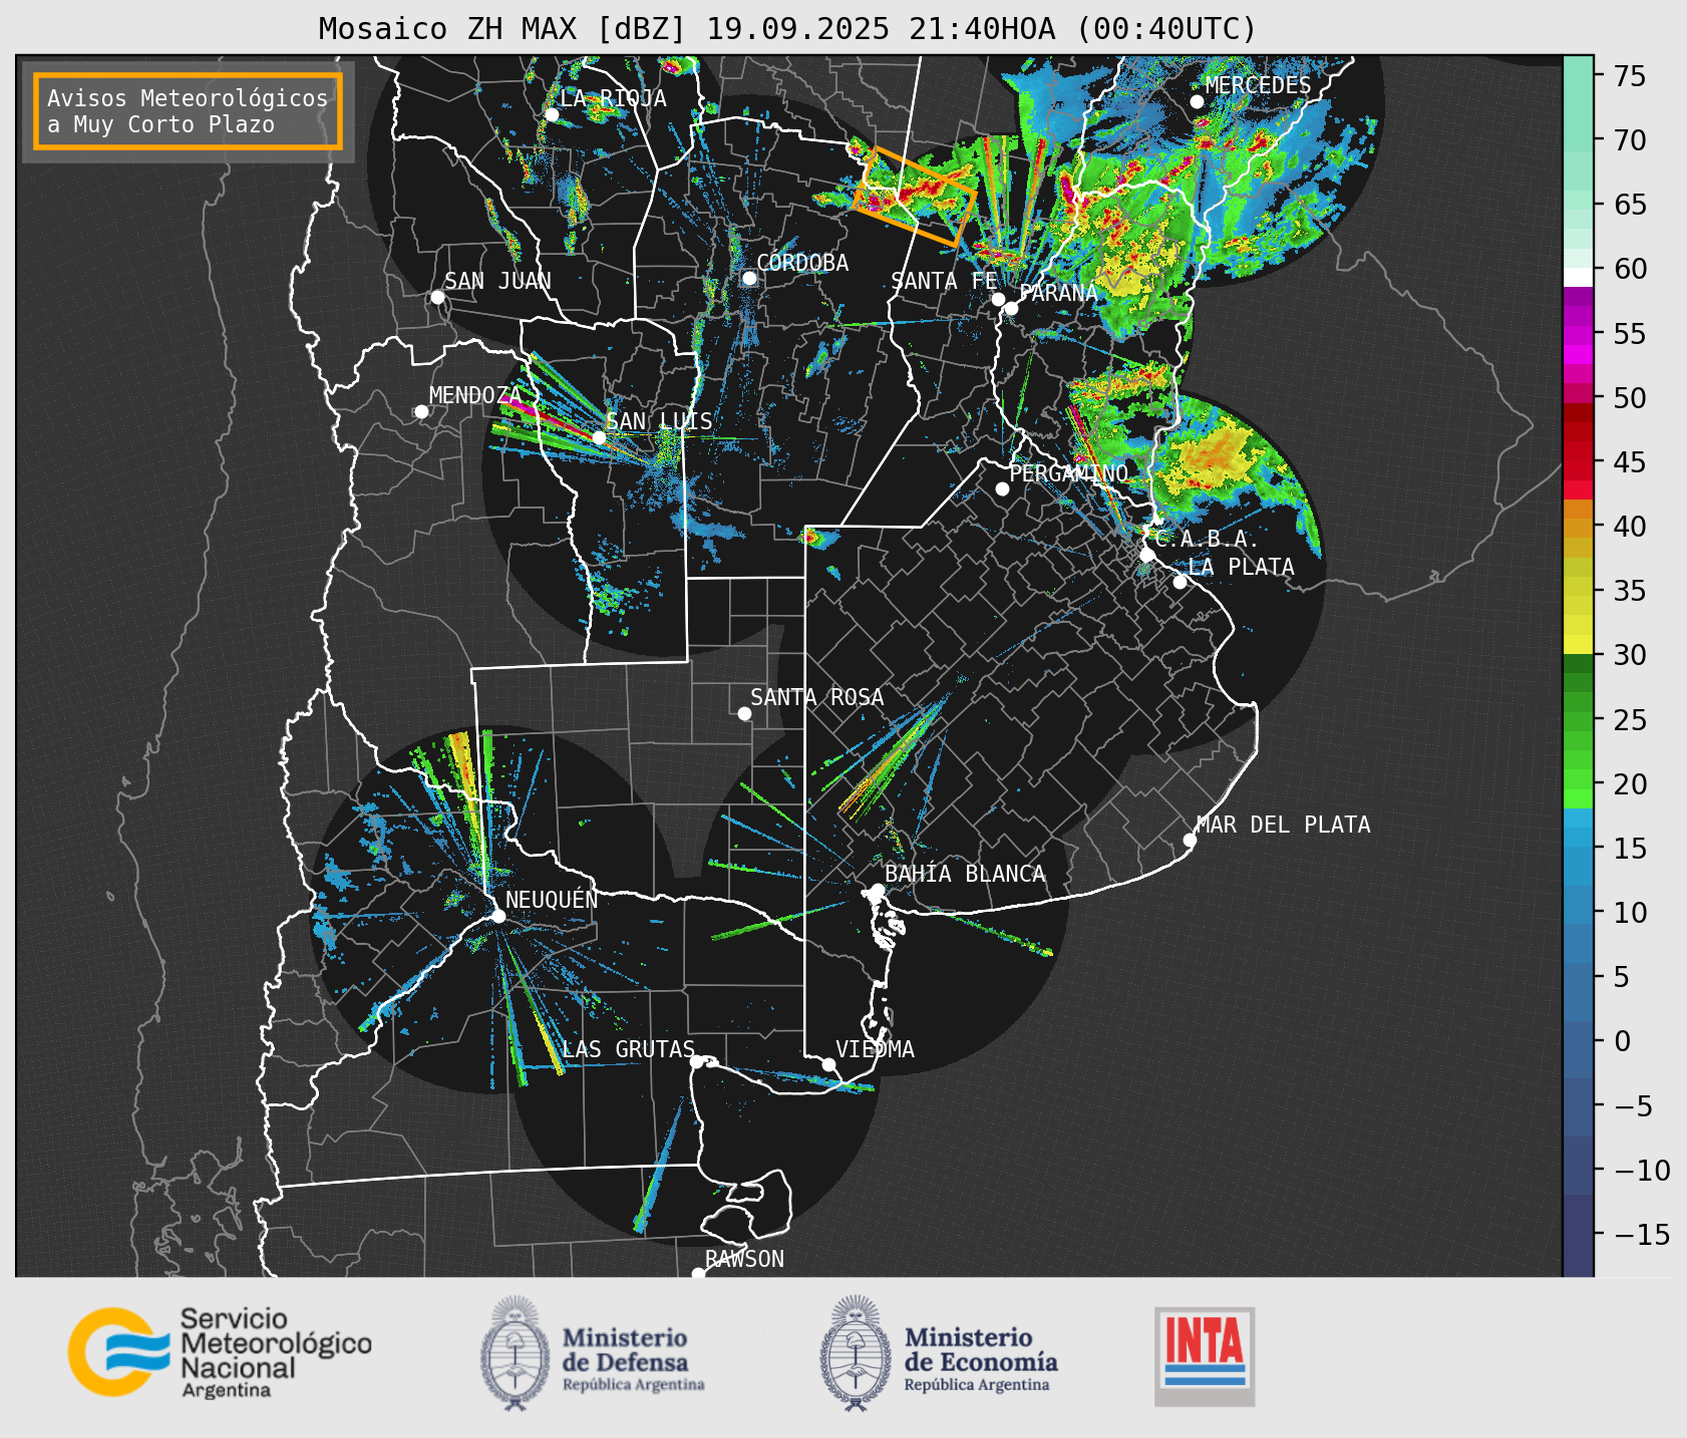Screen dimensions: 1687x1438
Task: Click the PERGAMINO label text
Action: [1068, 473]
